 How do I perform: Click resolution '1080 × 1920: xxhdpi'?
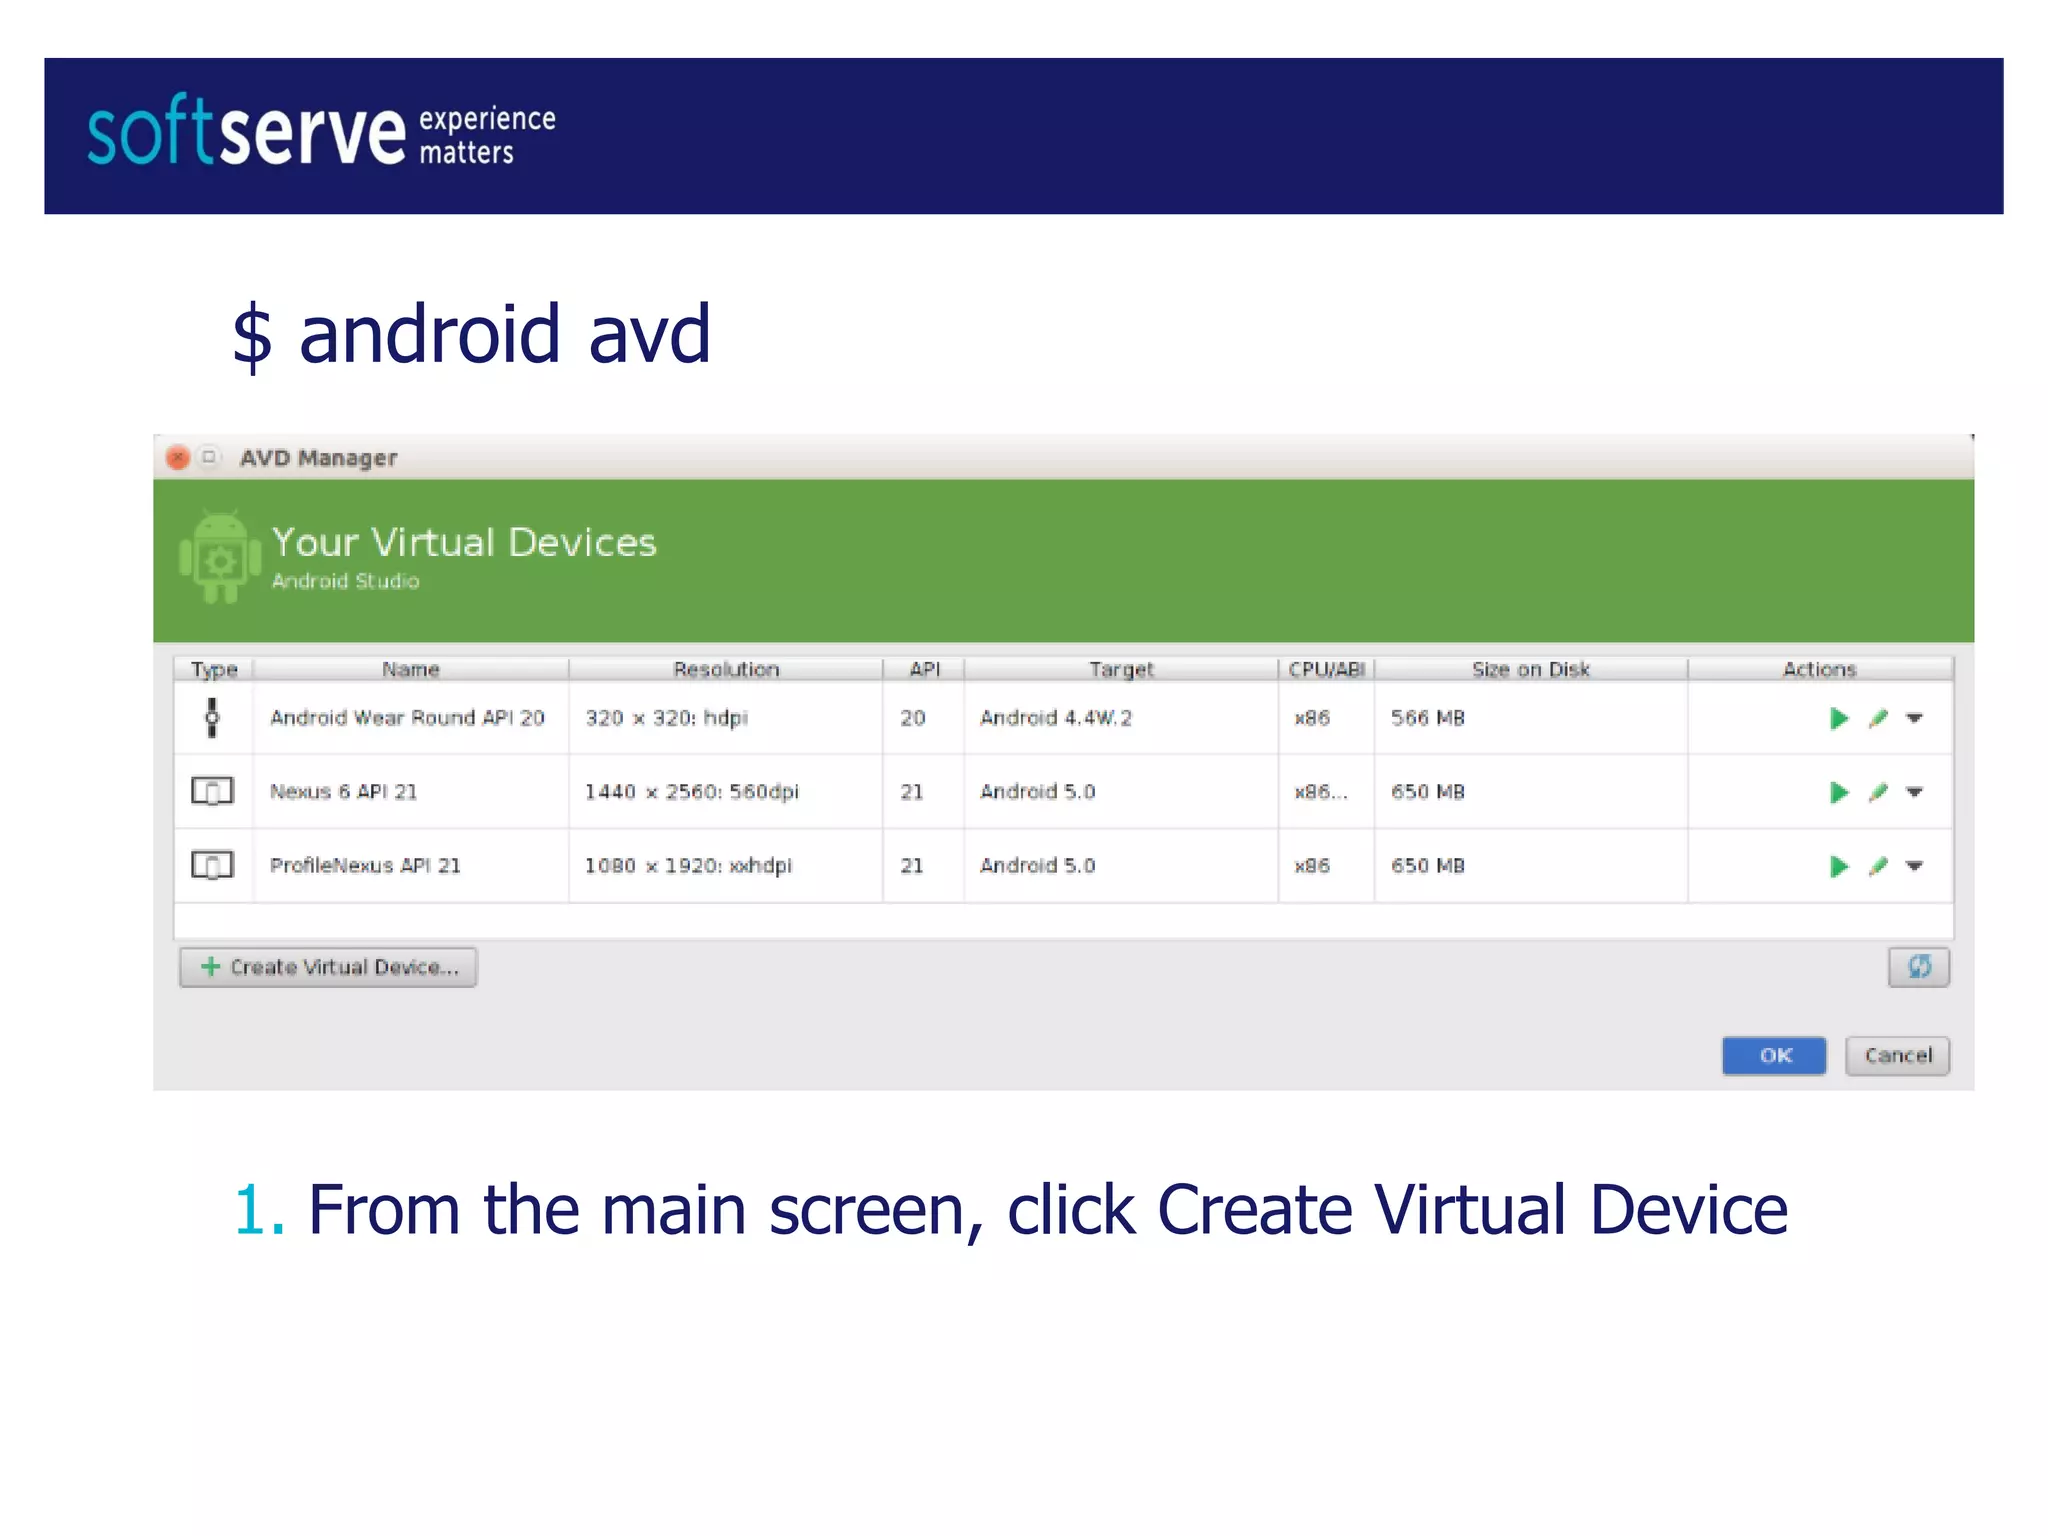click(x=688, y=866)
